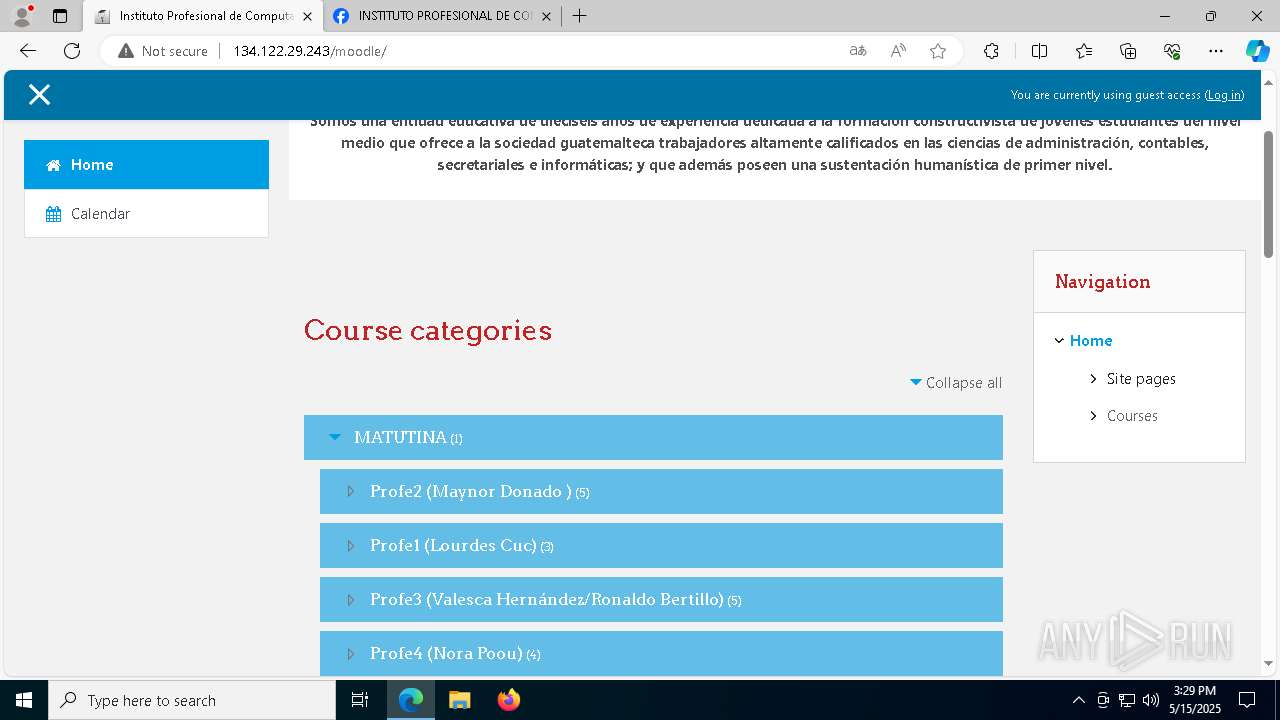Click the page vertical scrollbar thumb

click(x=1269, y=193)
